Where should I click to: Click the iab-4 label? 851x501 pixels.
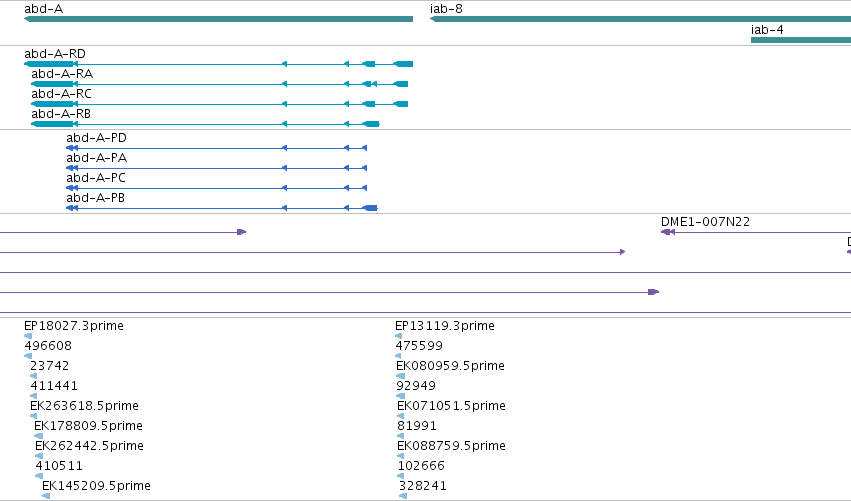767,30
